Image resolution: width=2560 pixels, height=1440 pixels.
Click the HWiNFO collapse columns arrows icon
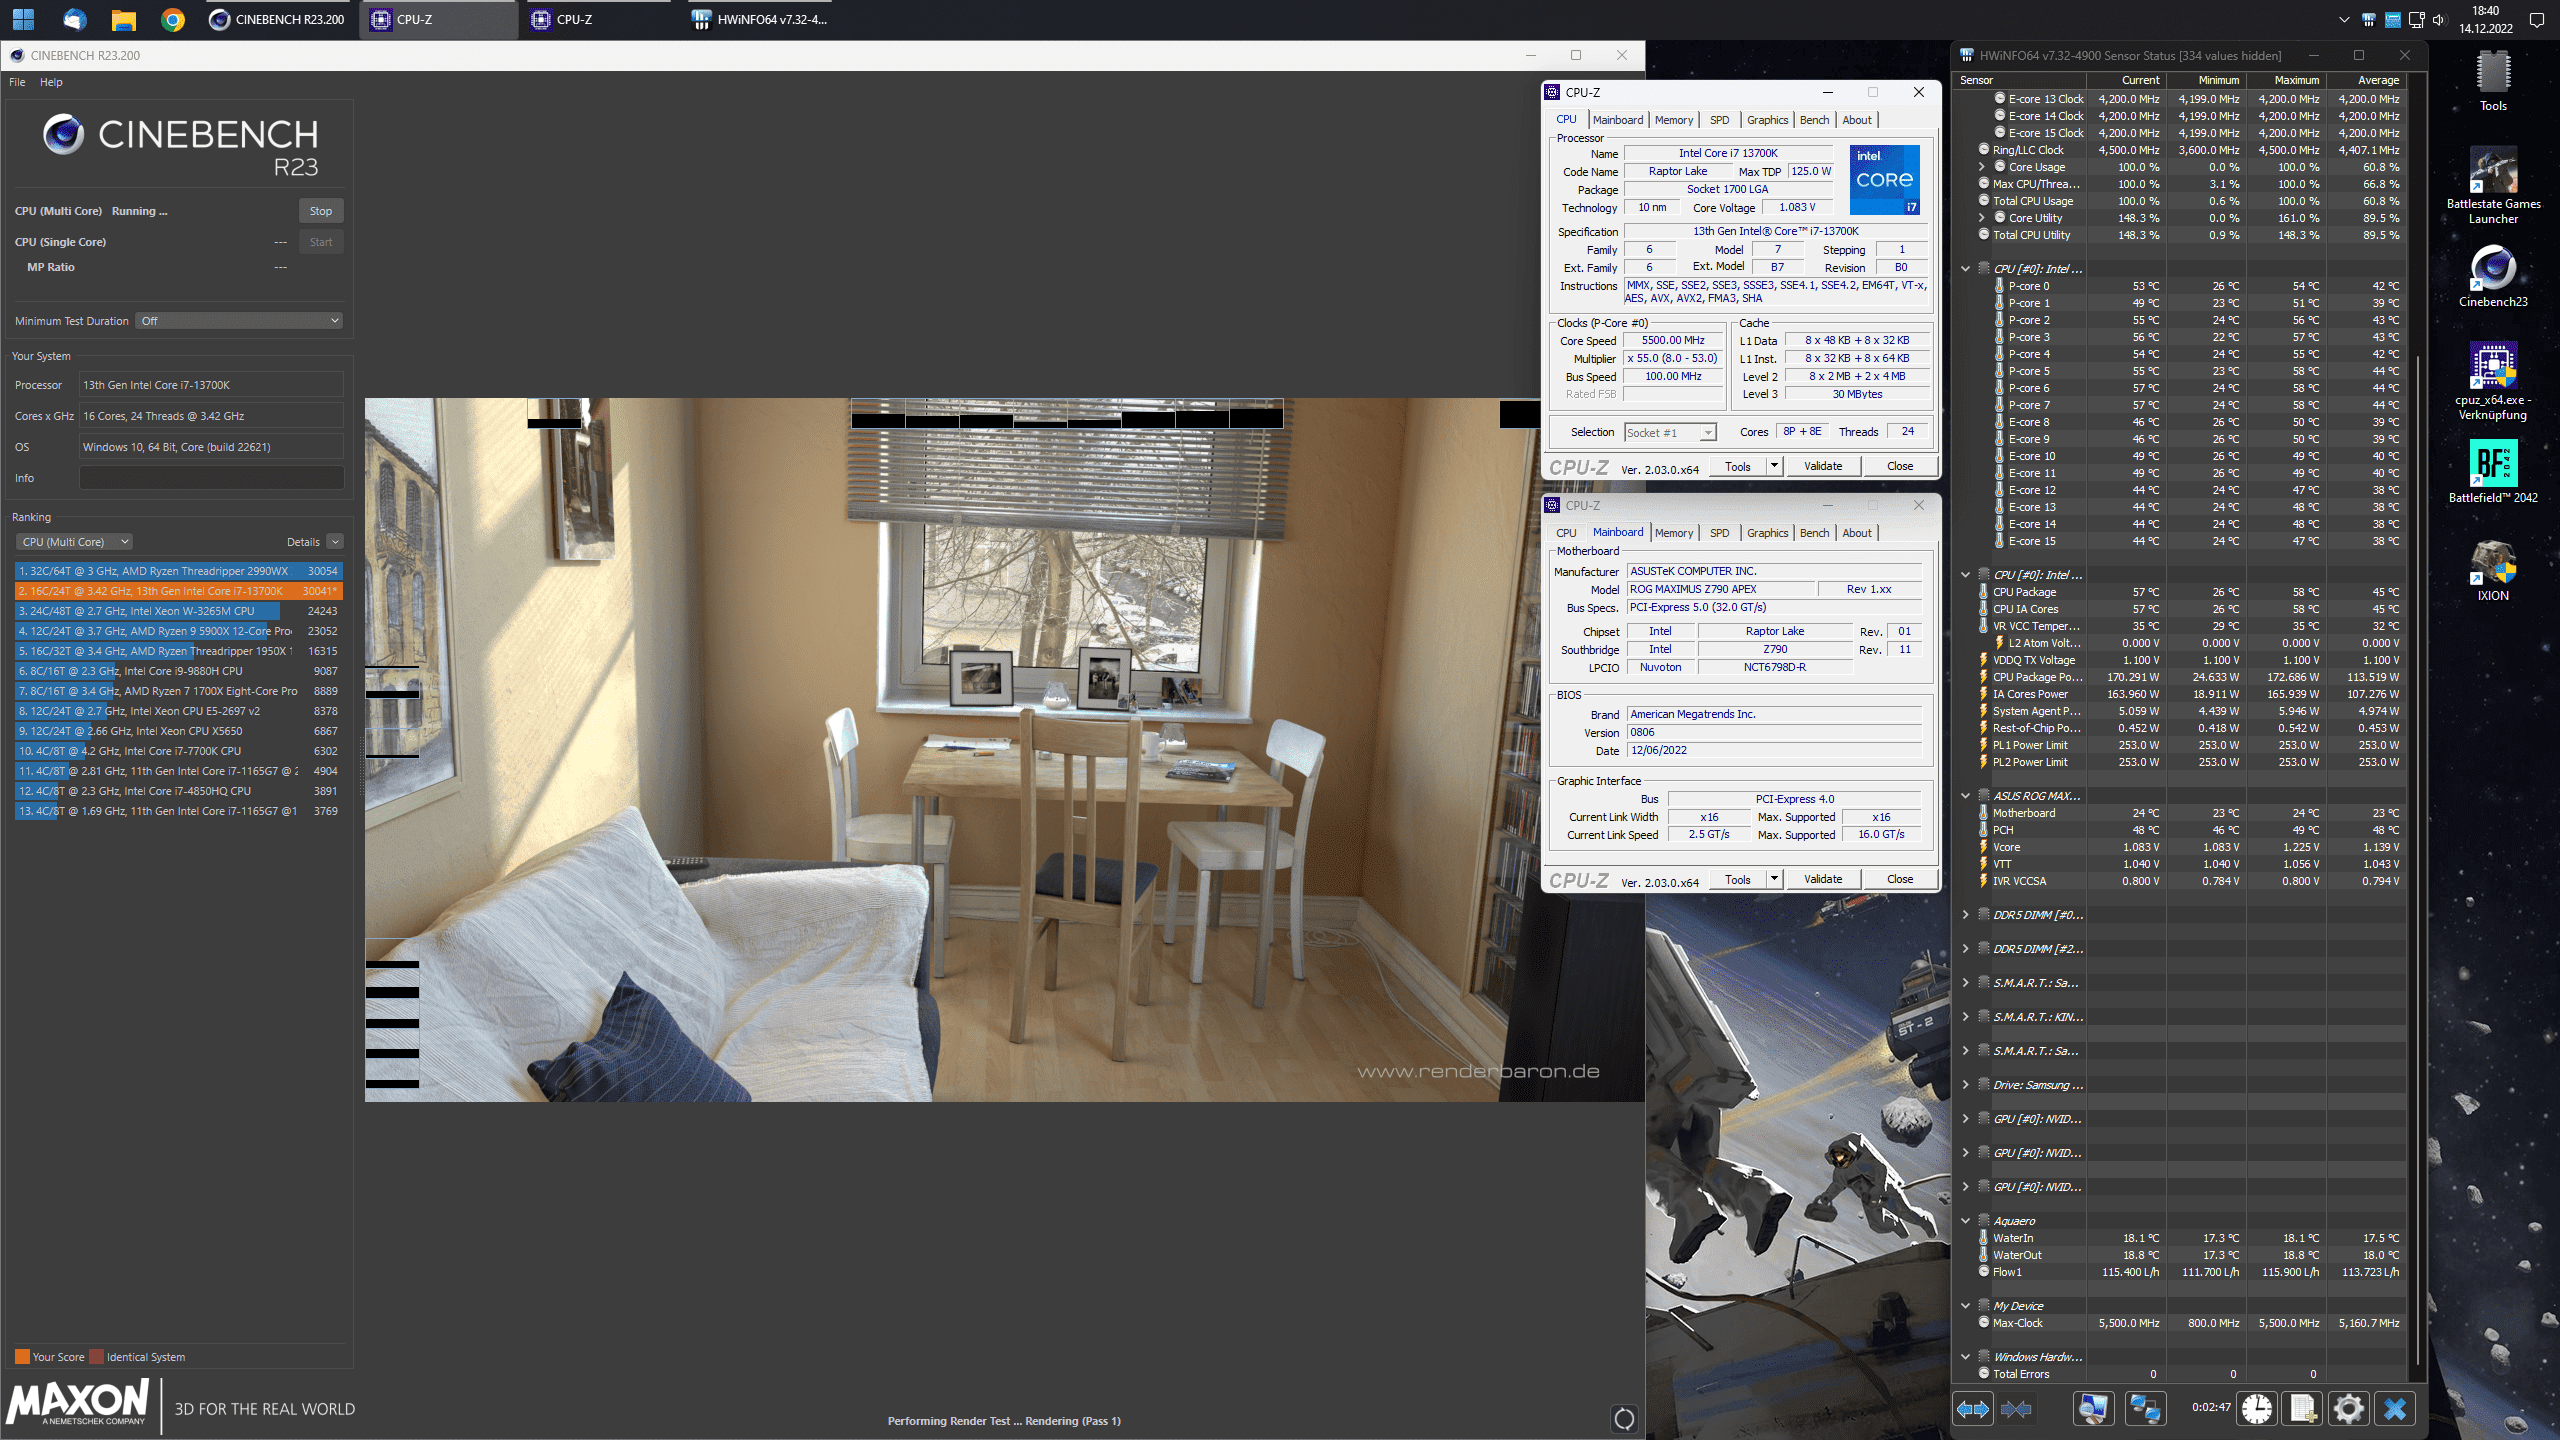tap(2016, 1409)
